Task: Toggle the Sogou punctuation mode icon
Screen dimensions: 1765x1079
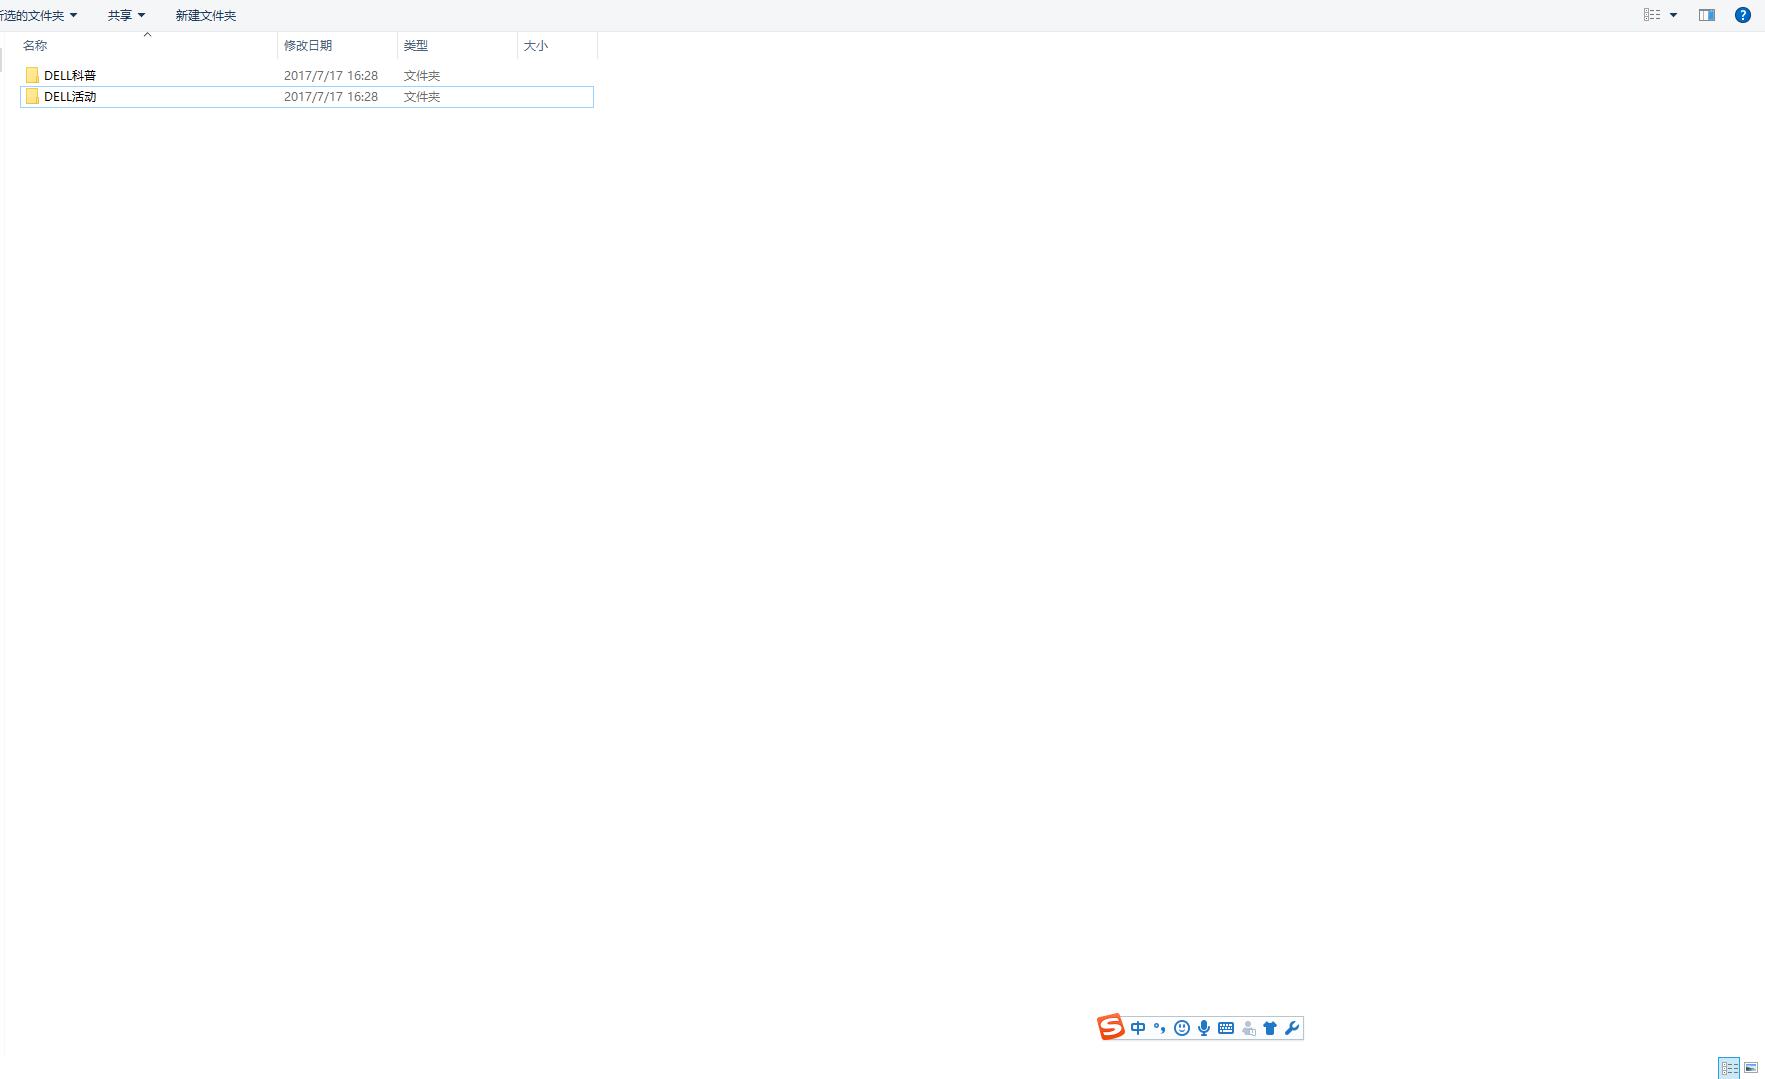Action: pyautogui.click(x=1160, y=1028)
